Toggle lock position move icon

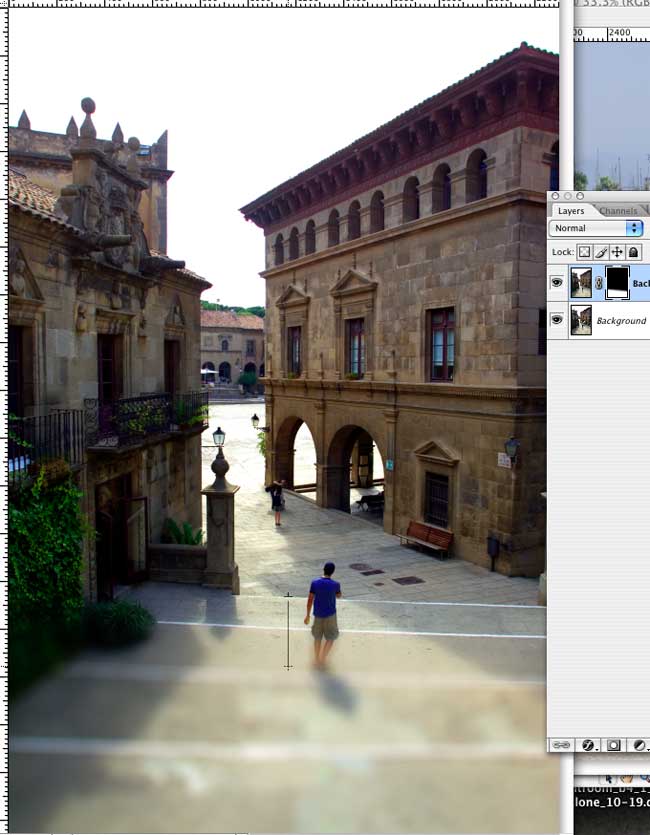coord(617,253)
